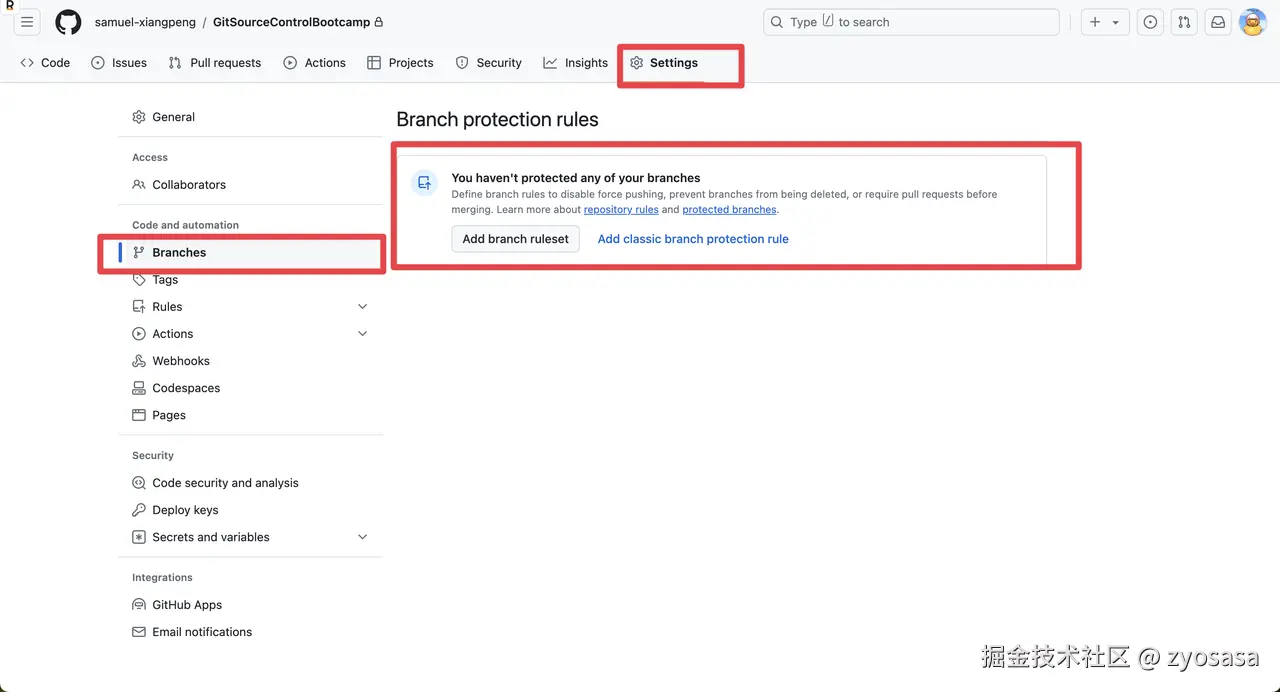
Task: Click Add classic branch protection rule link
Action: (x=693, y=239)
